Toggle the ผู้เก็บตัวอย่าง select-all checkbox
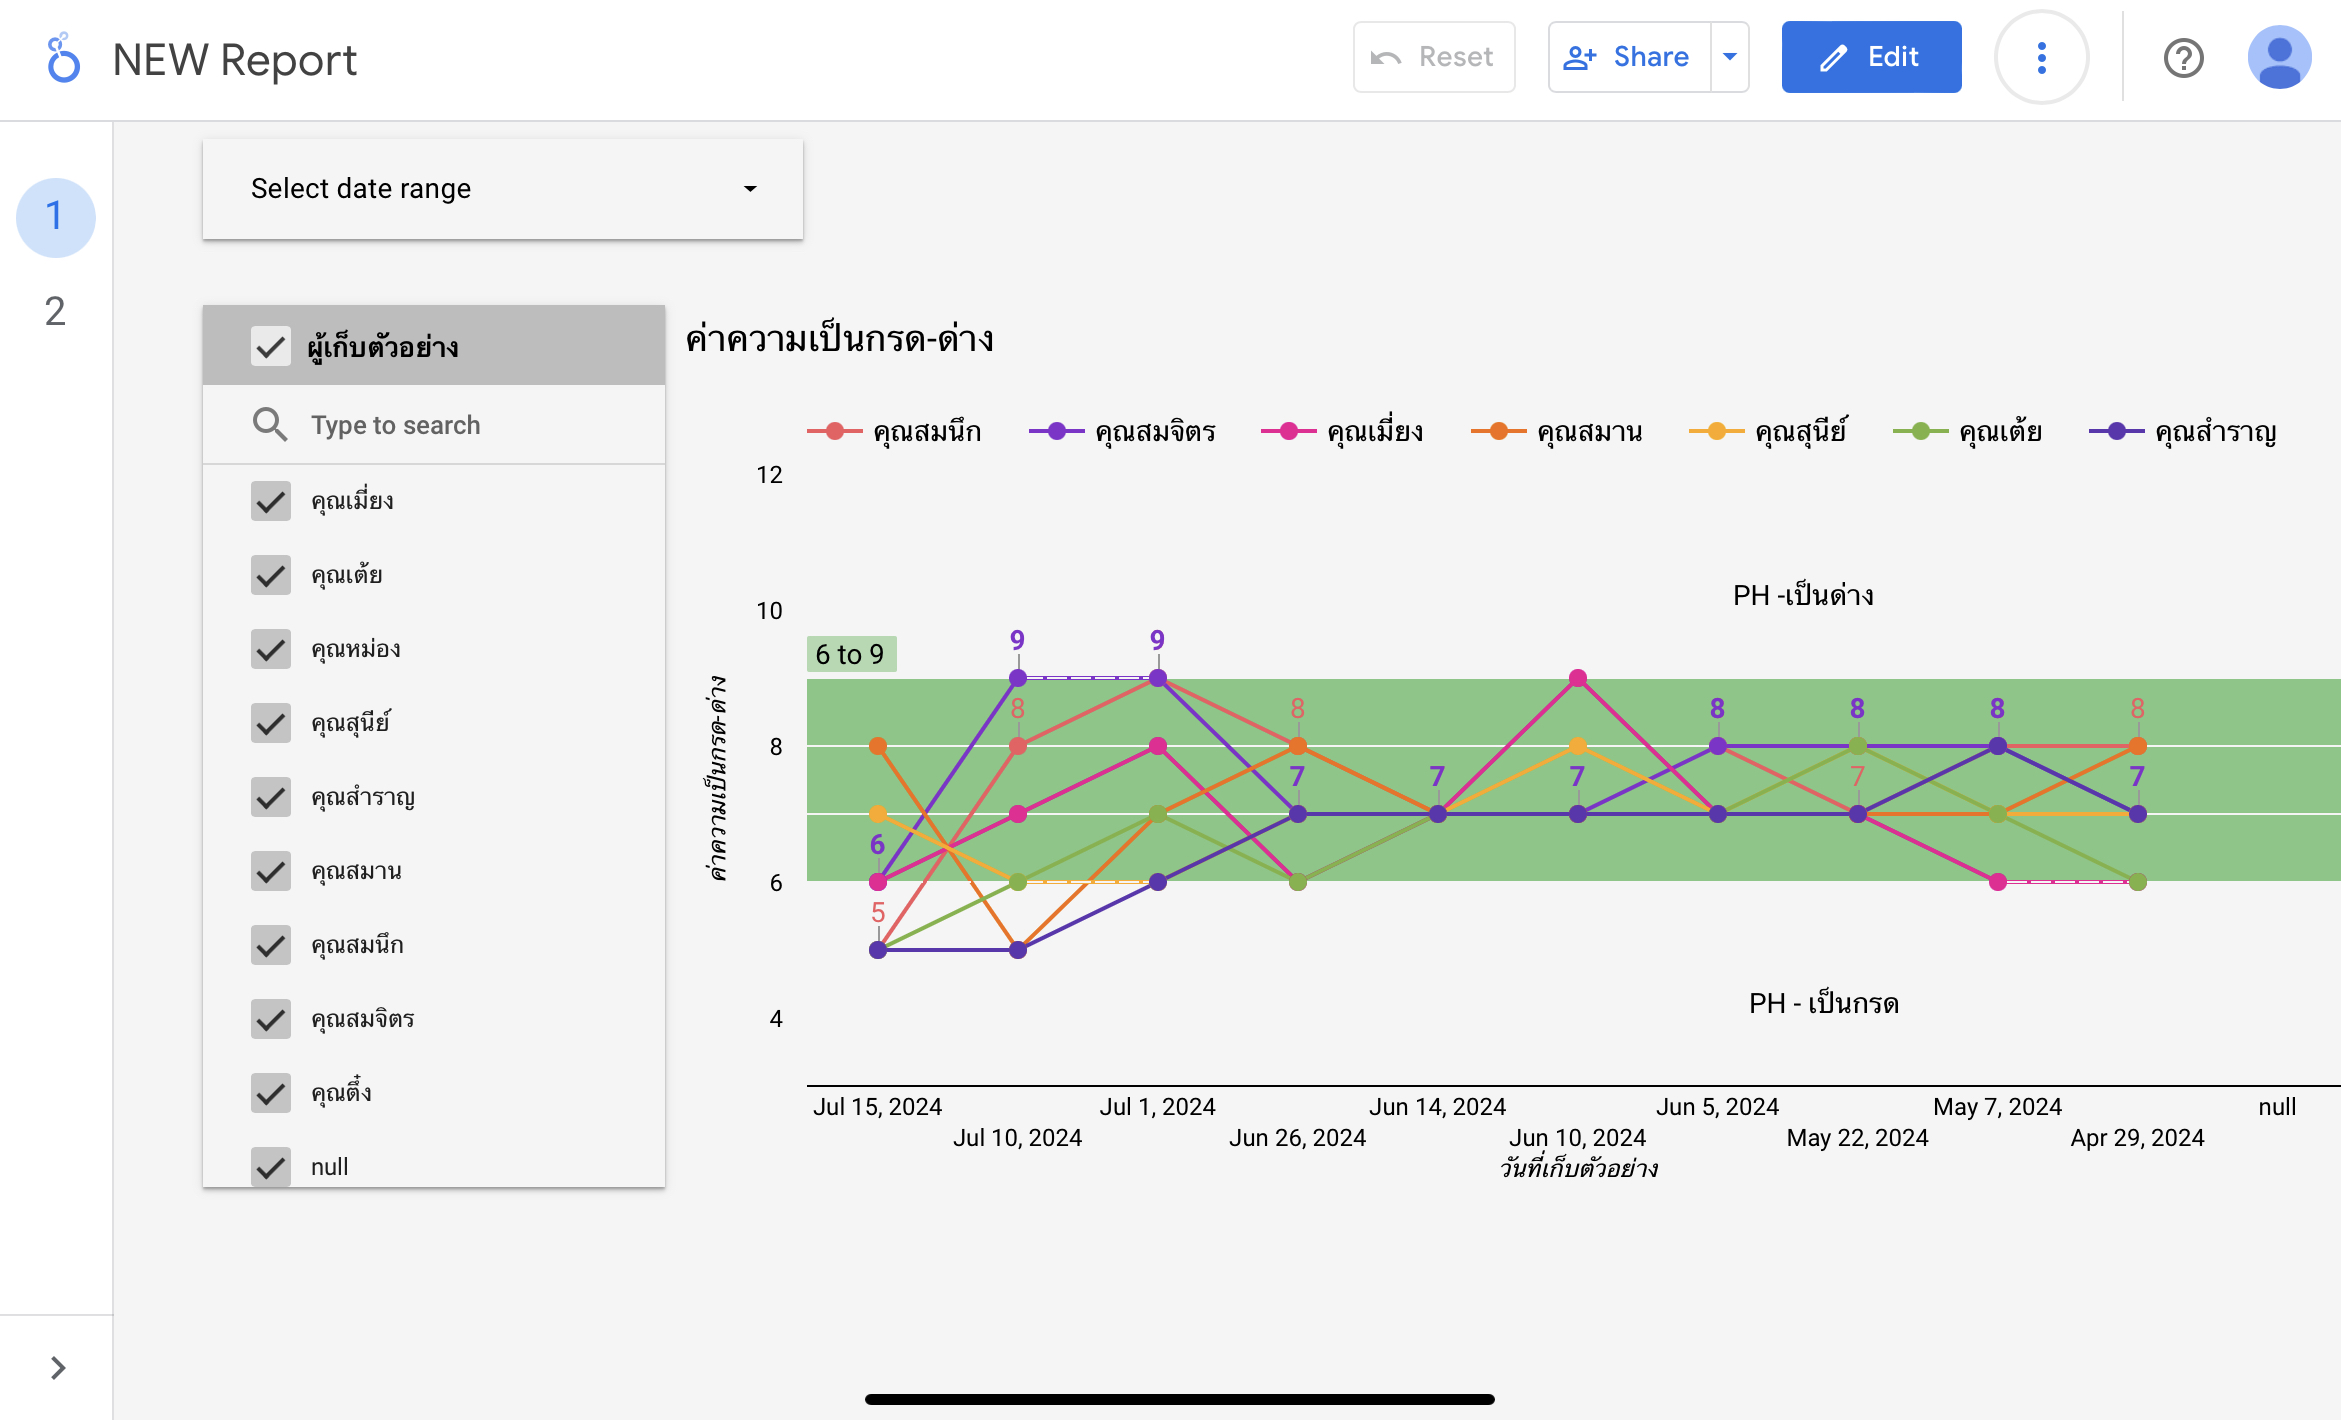The height and width of the screenshot is (1420, 2341). pos(271,346)
